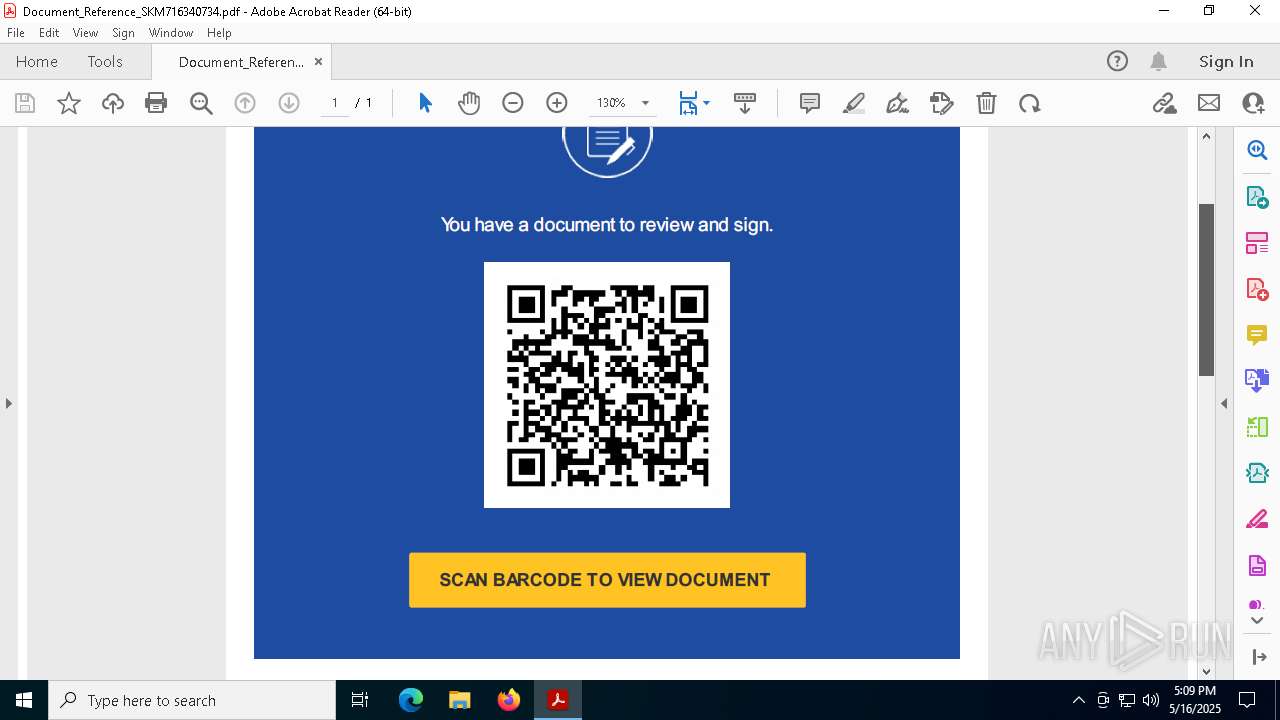This screenshot has height=720, width=1280.
Task: Open the green page-layout tool icon
Action: (x=1257, y=427)
